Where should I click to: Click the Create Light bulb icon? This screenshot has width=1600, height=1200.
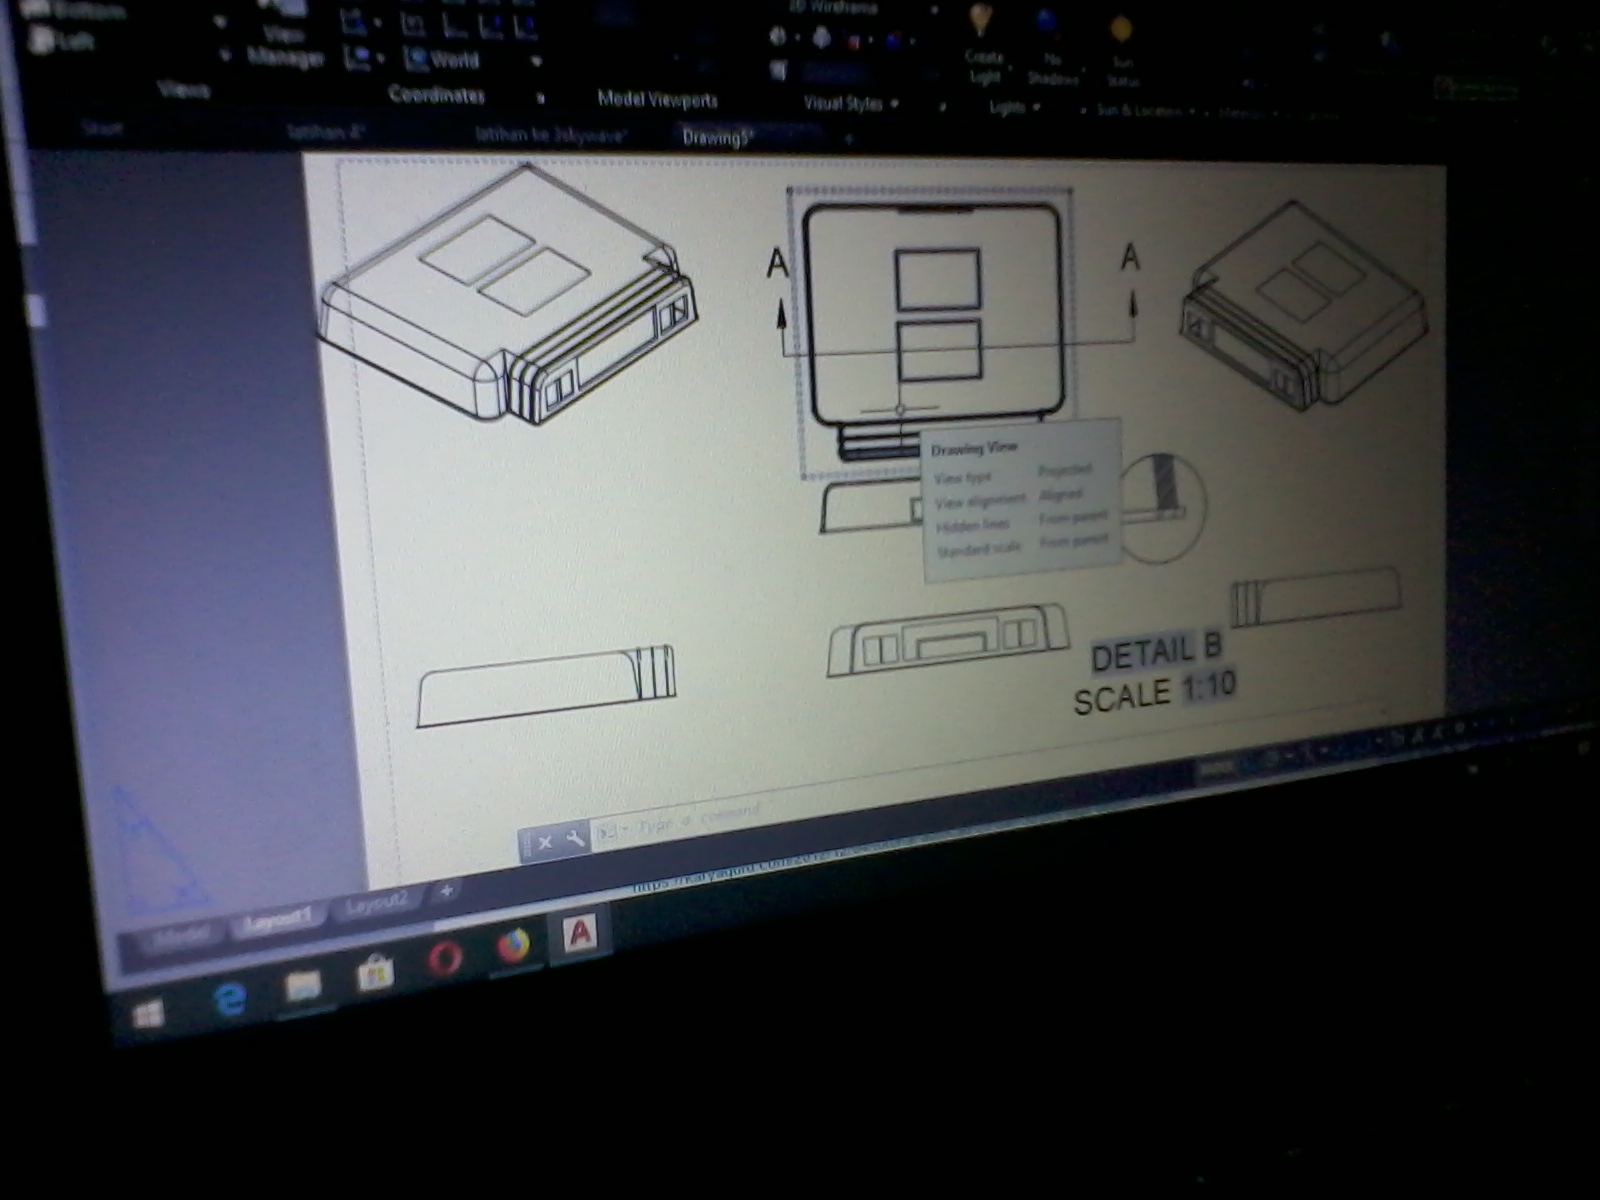click(981, 20)
